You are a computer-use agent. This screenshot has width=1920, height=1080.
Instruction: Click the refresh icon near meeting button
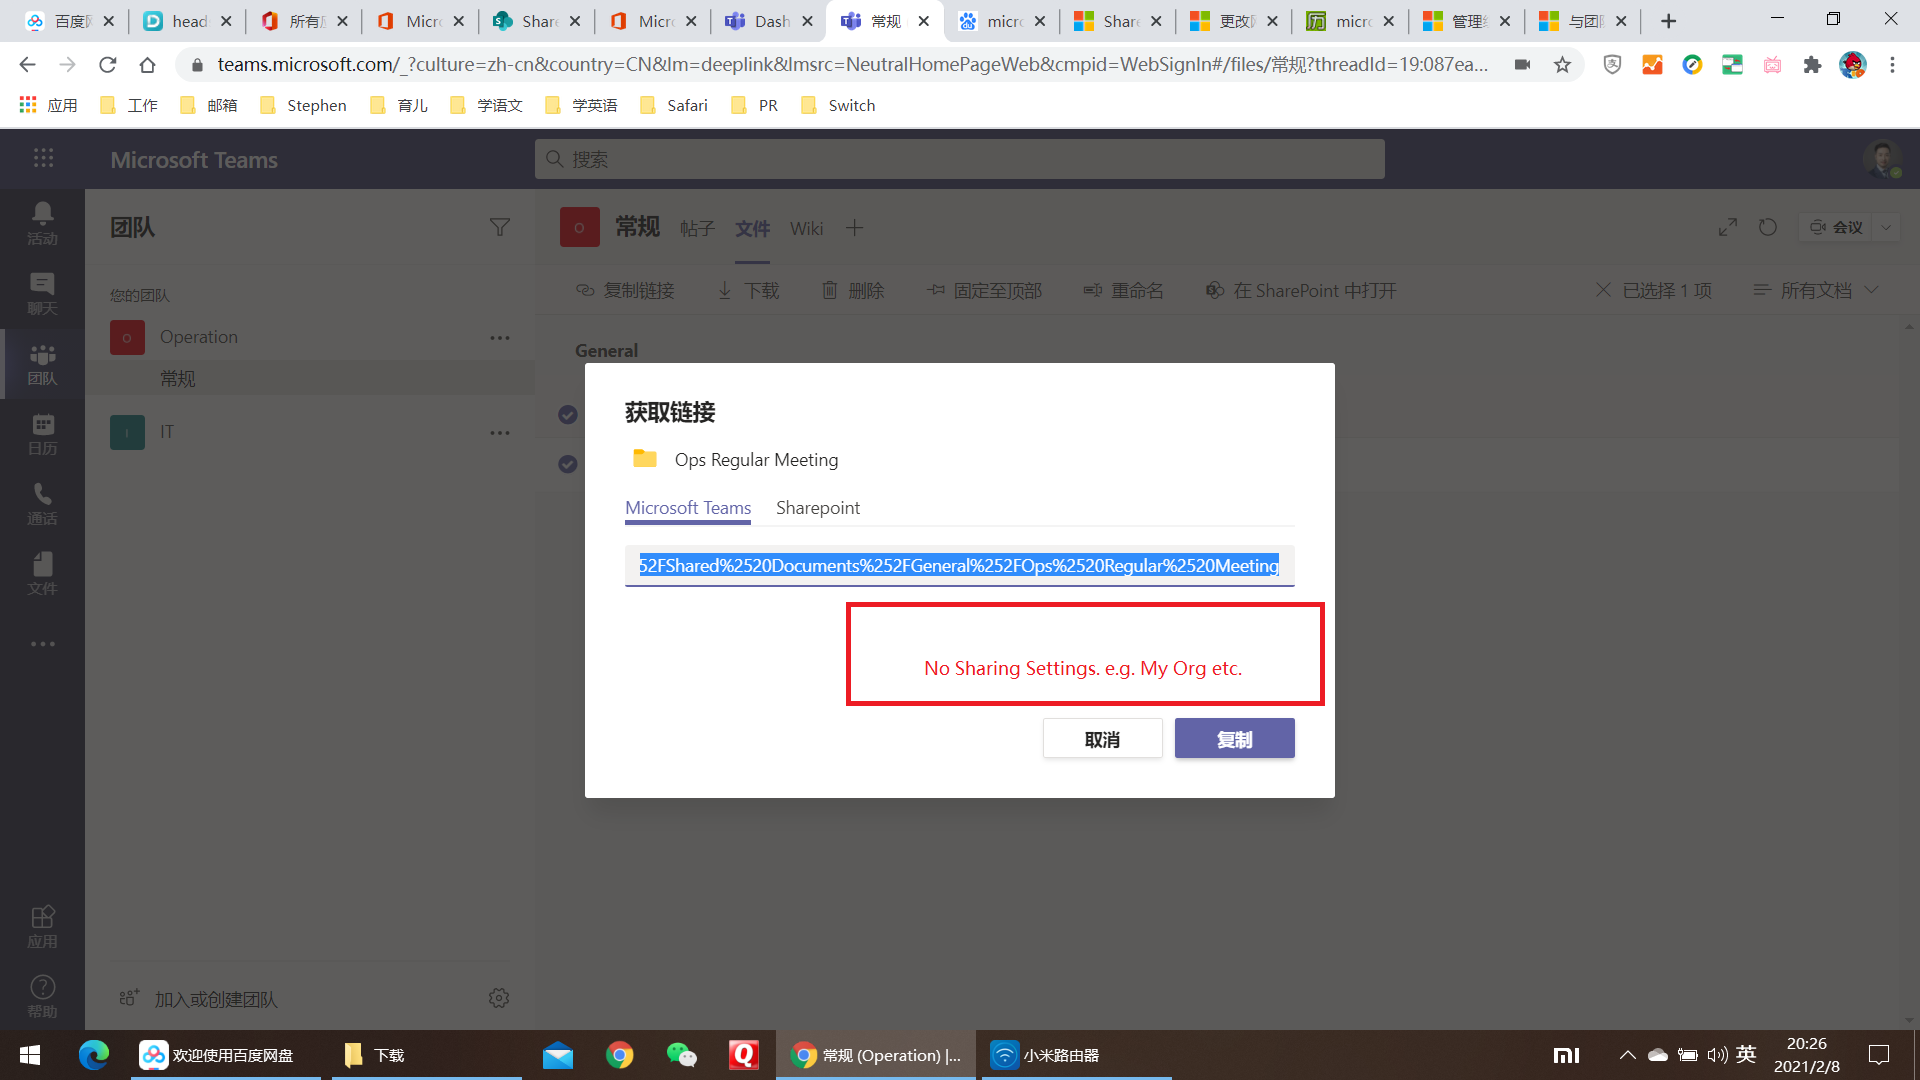click(x=1768, y=228)
